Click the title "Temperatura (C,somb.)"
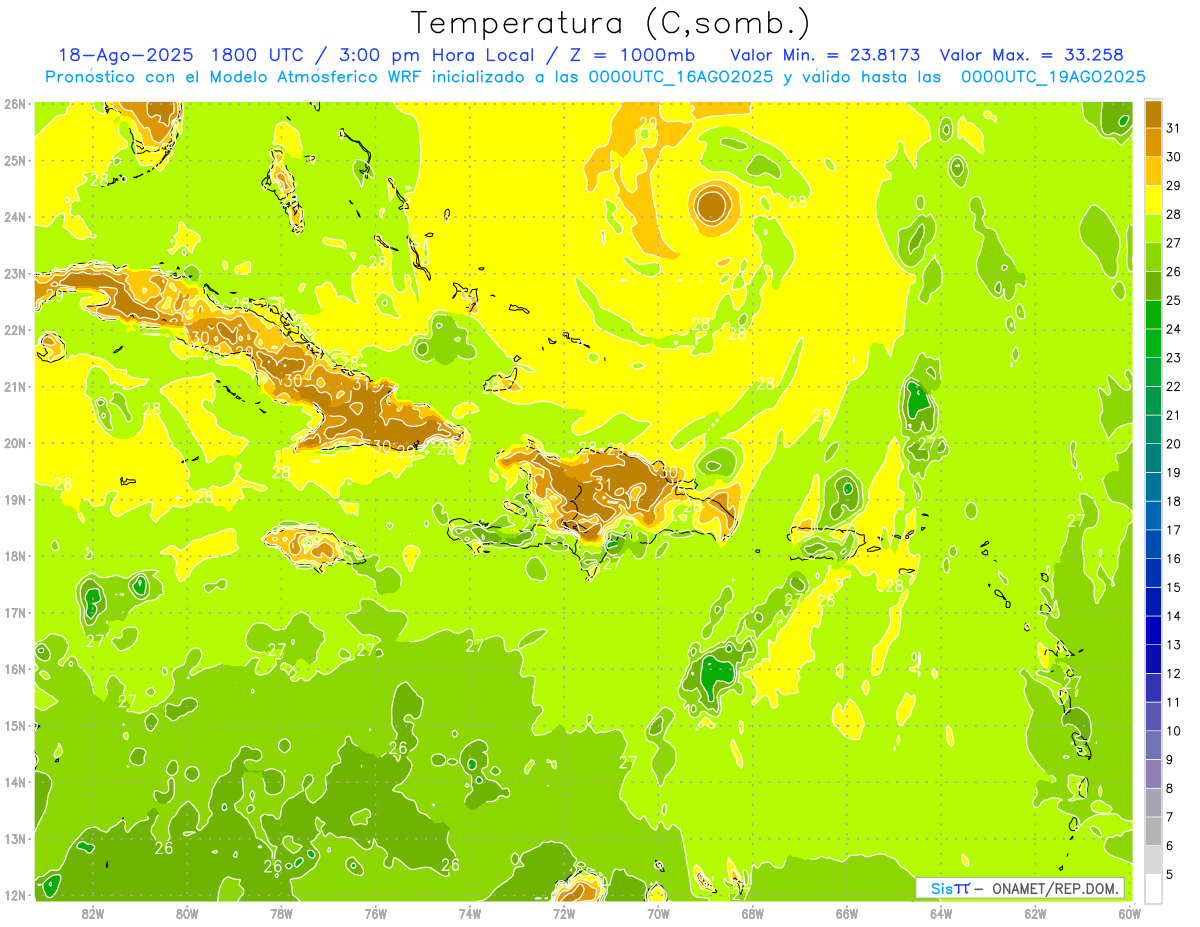Screen dimensions: 1200x927 coord(612,23)
